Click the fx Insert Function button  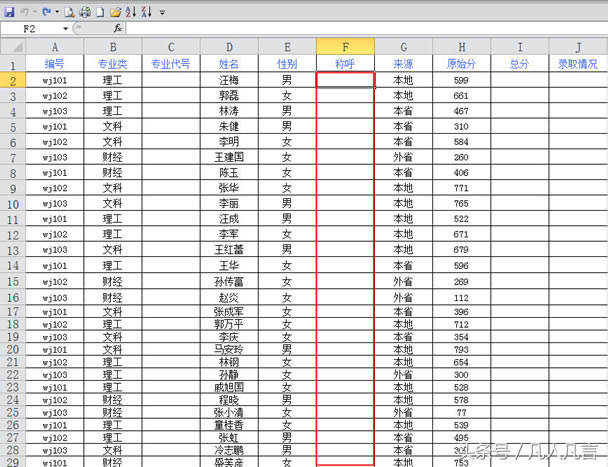point(117,29)
